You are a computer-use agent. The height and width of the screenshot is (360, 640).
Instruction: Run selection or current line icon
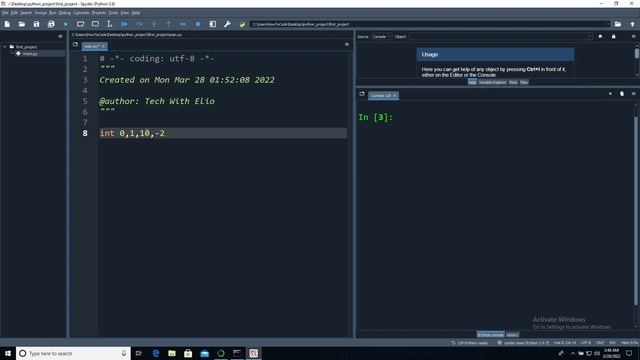click(109, 24)
